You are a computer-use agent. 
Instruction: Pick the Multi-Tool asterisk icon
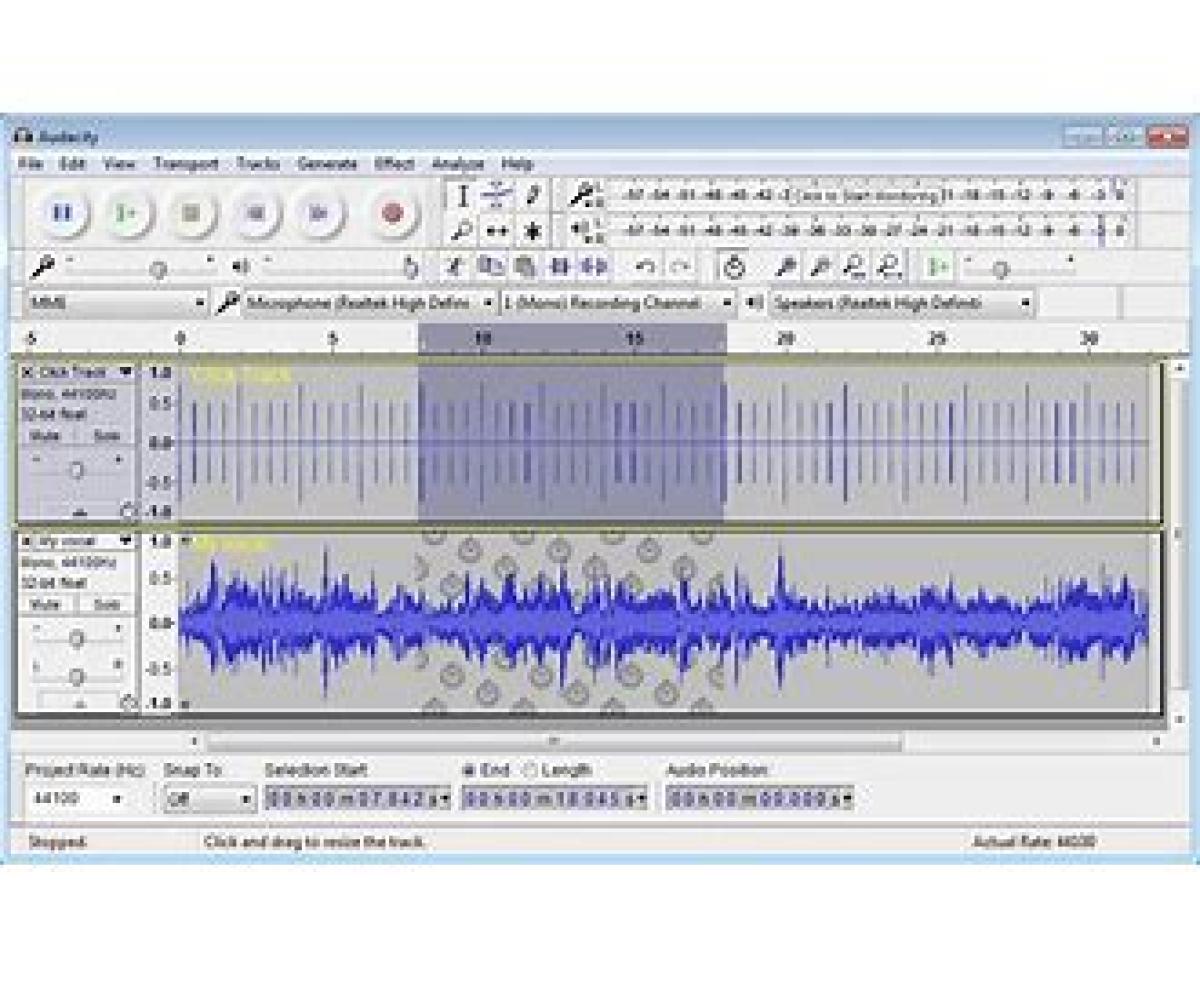(532, 232)
